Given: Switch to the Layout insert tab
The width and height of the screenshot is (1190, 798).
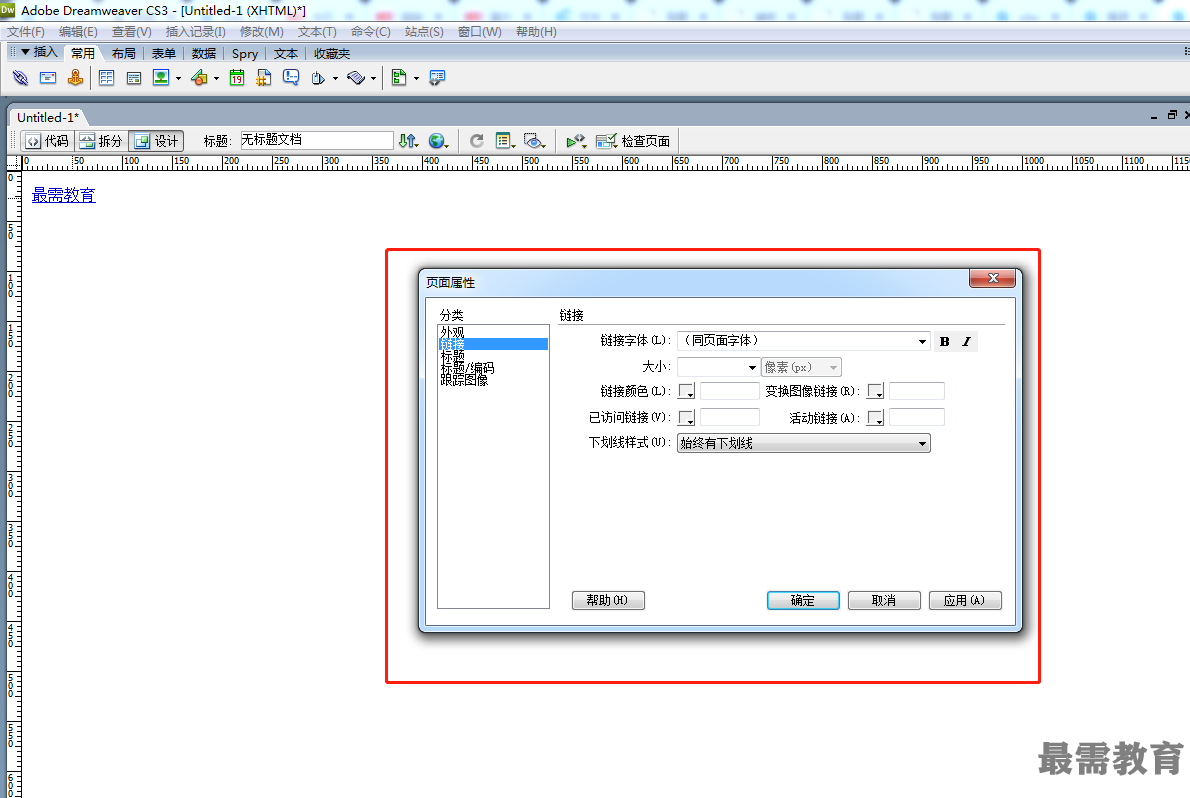Looking at the screenshot, I should [x=124, y=53].
